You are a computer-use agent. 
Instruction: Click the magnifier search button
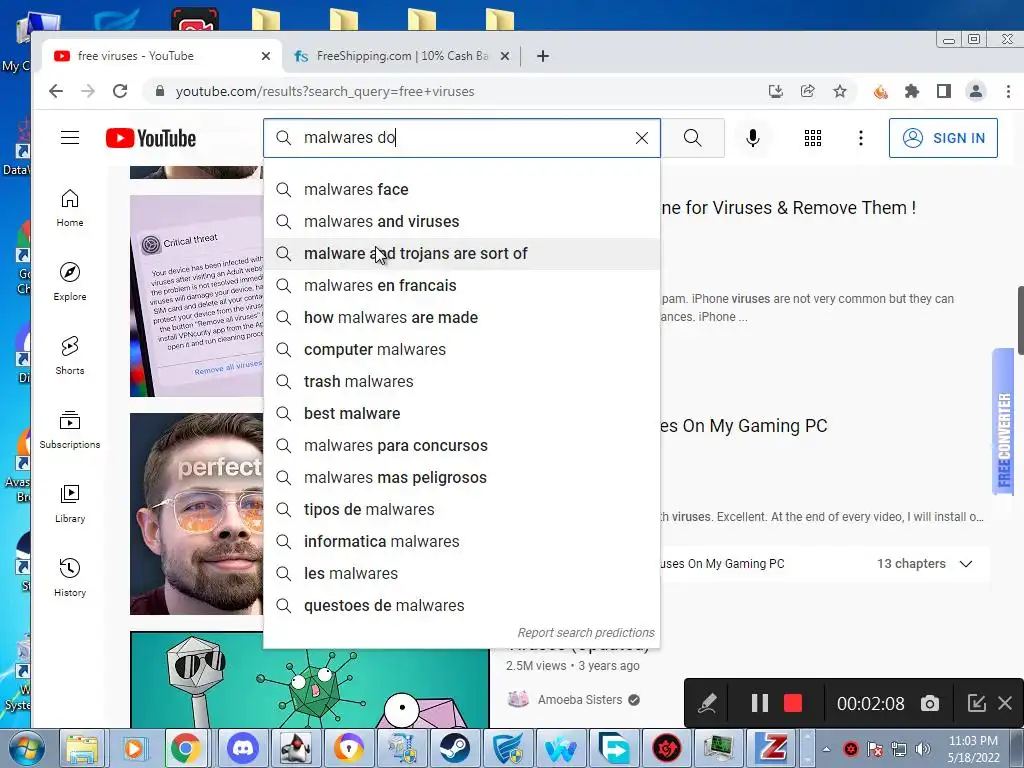point(693,138)
